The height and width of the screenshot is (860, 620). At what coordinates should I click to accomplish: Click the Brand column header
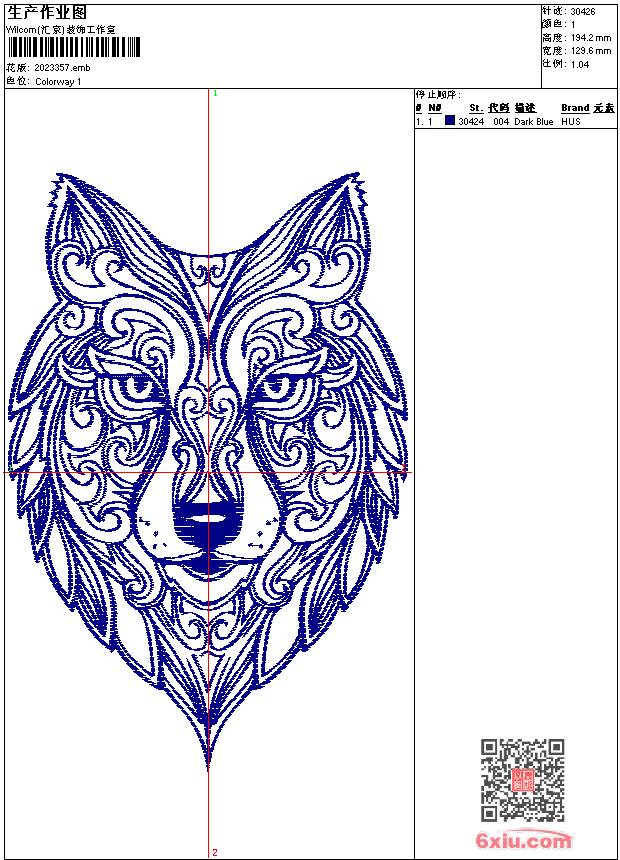point(575,108)
